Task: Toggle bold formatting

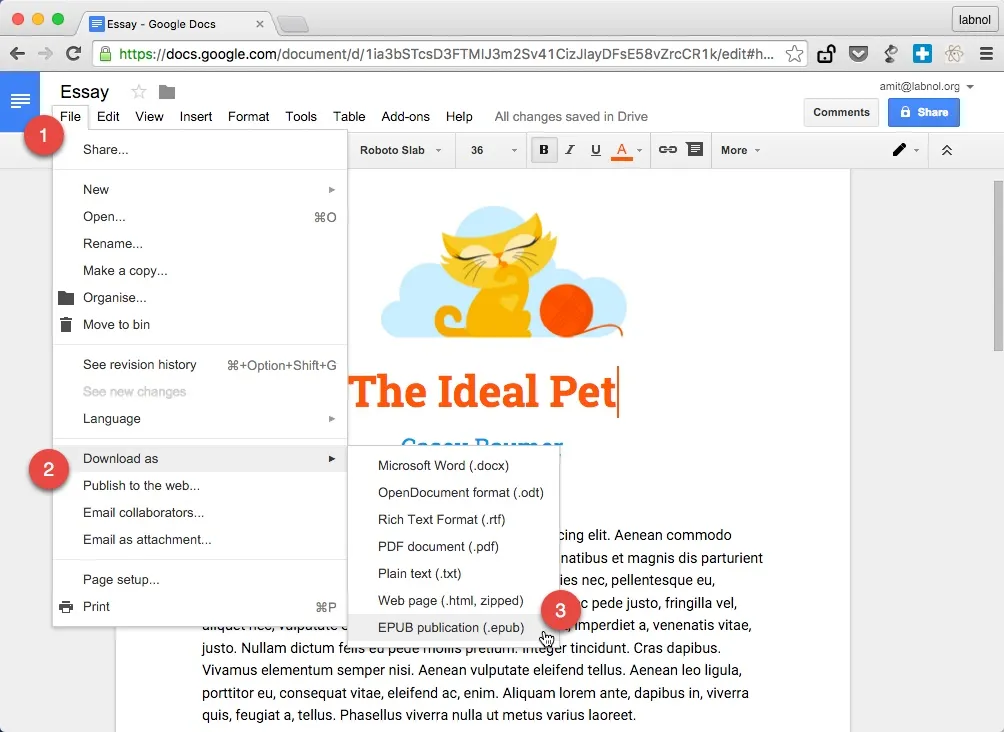Action: tap(543, 150)
